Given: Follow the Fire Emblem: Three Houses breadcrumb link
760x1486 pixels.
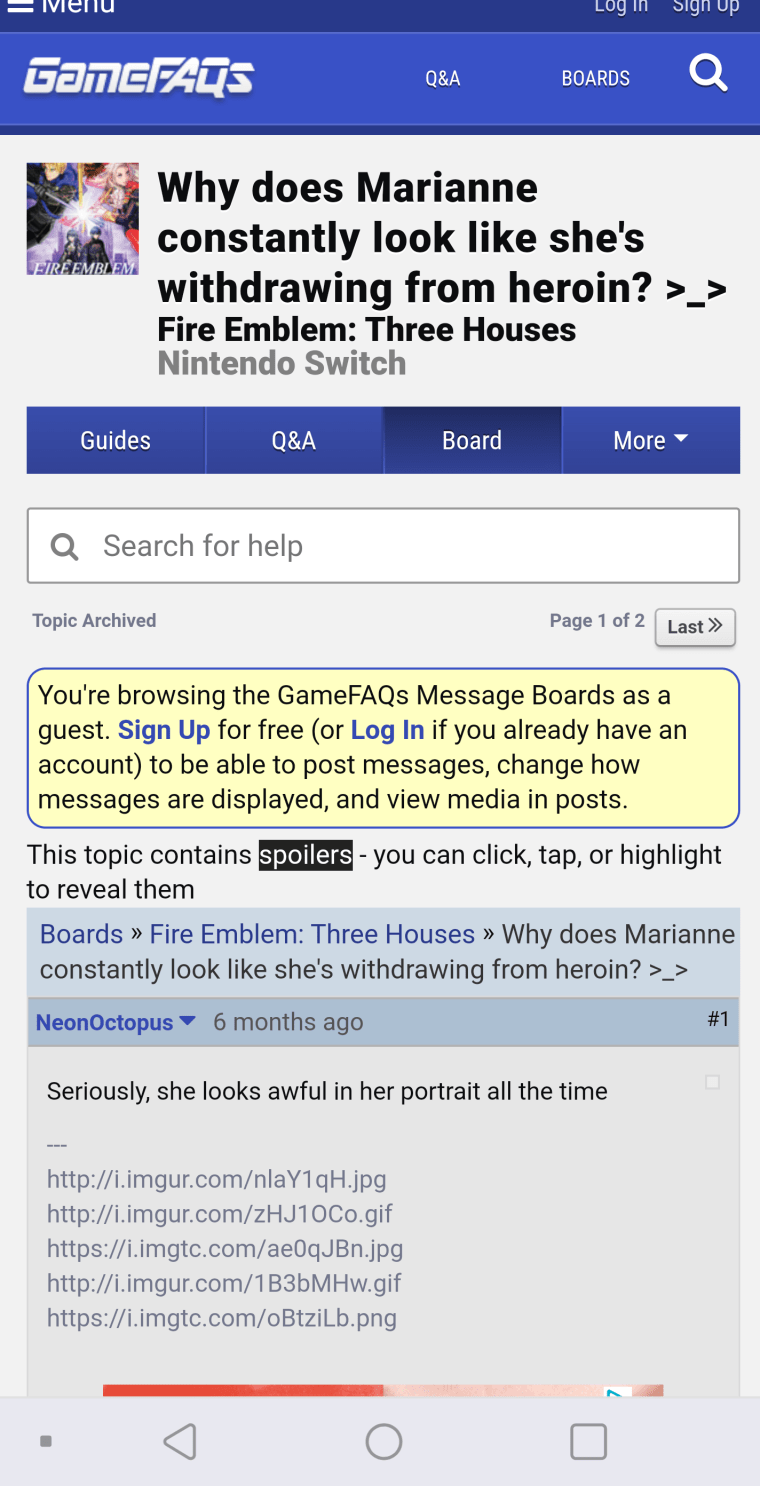Looking at the screenshot, I should [x=312, y=933].
